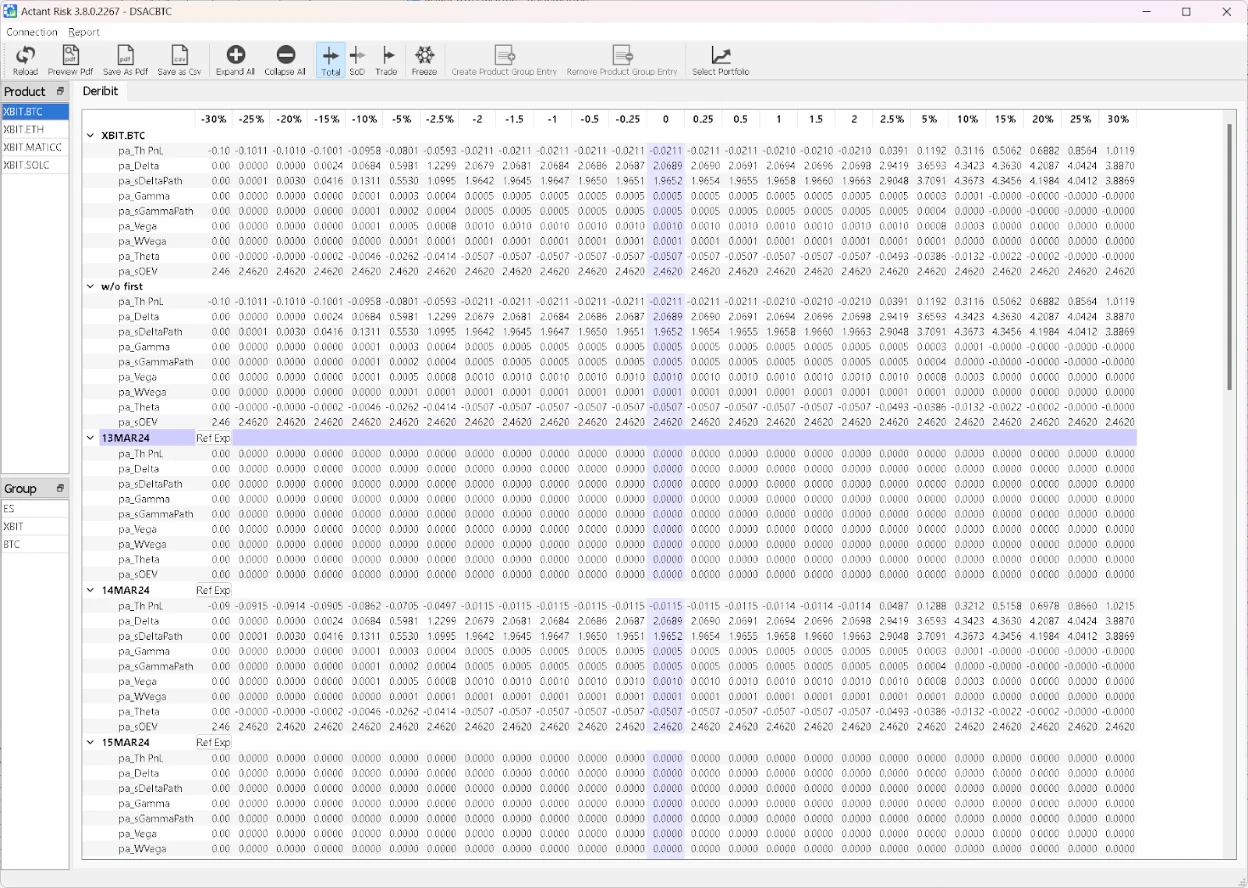Toggle the Total view mode button
The height and width of the screenshot is (888, 1248).
330,60
